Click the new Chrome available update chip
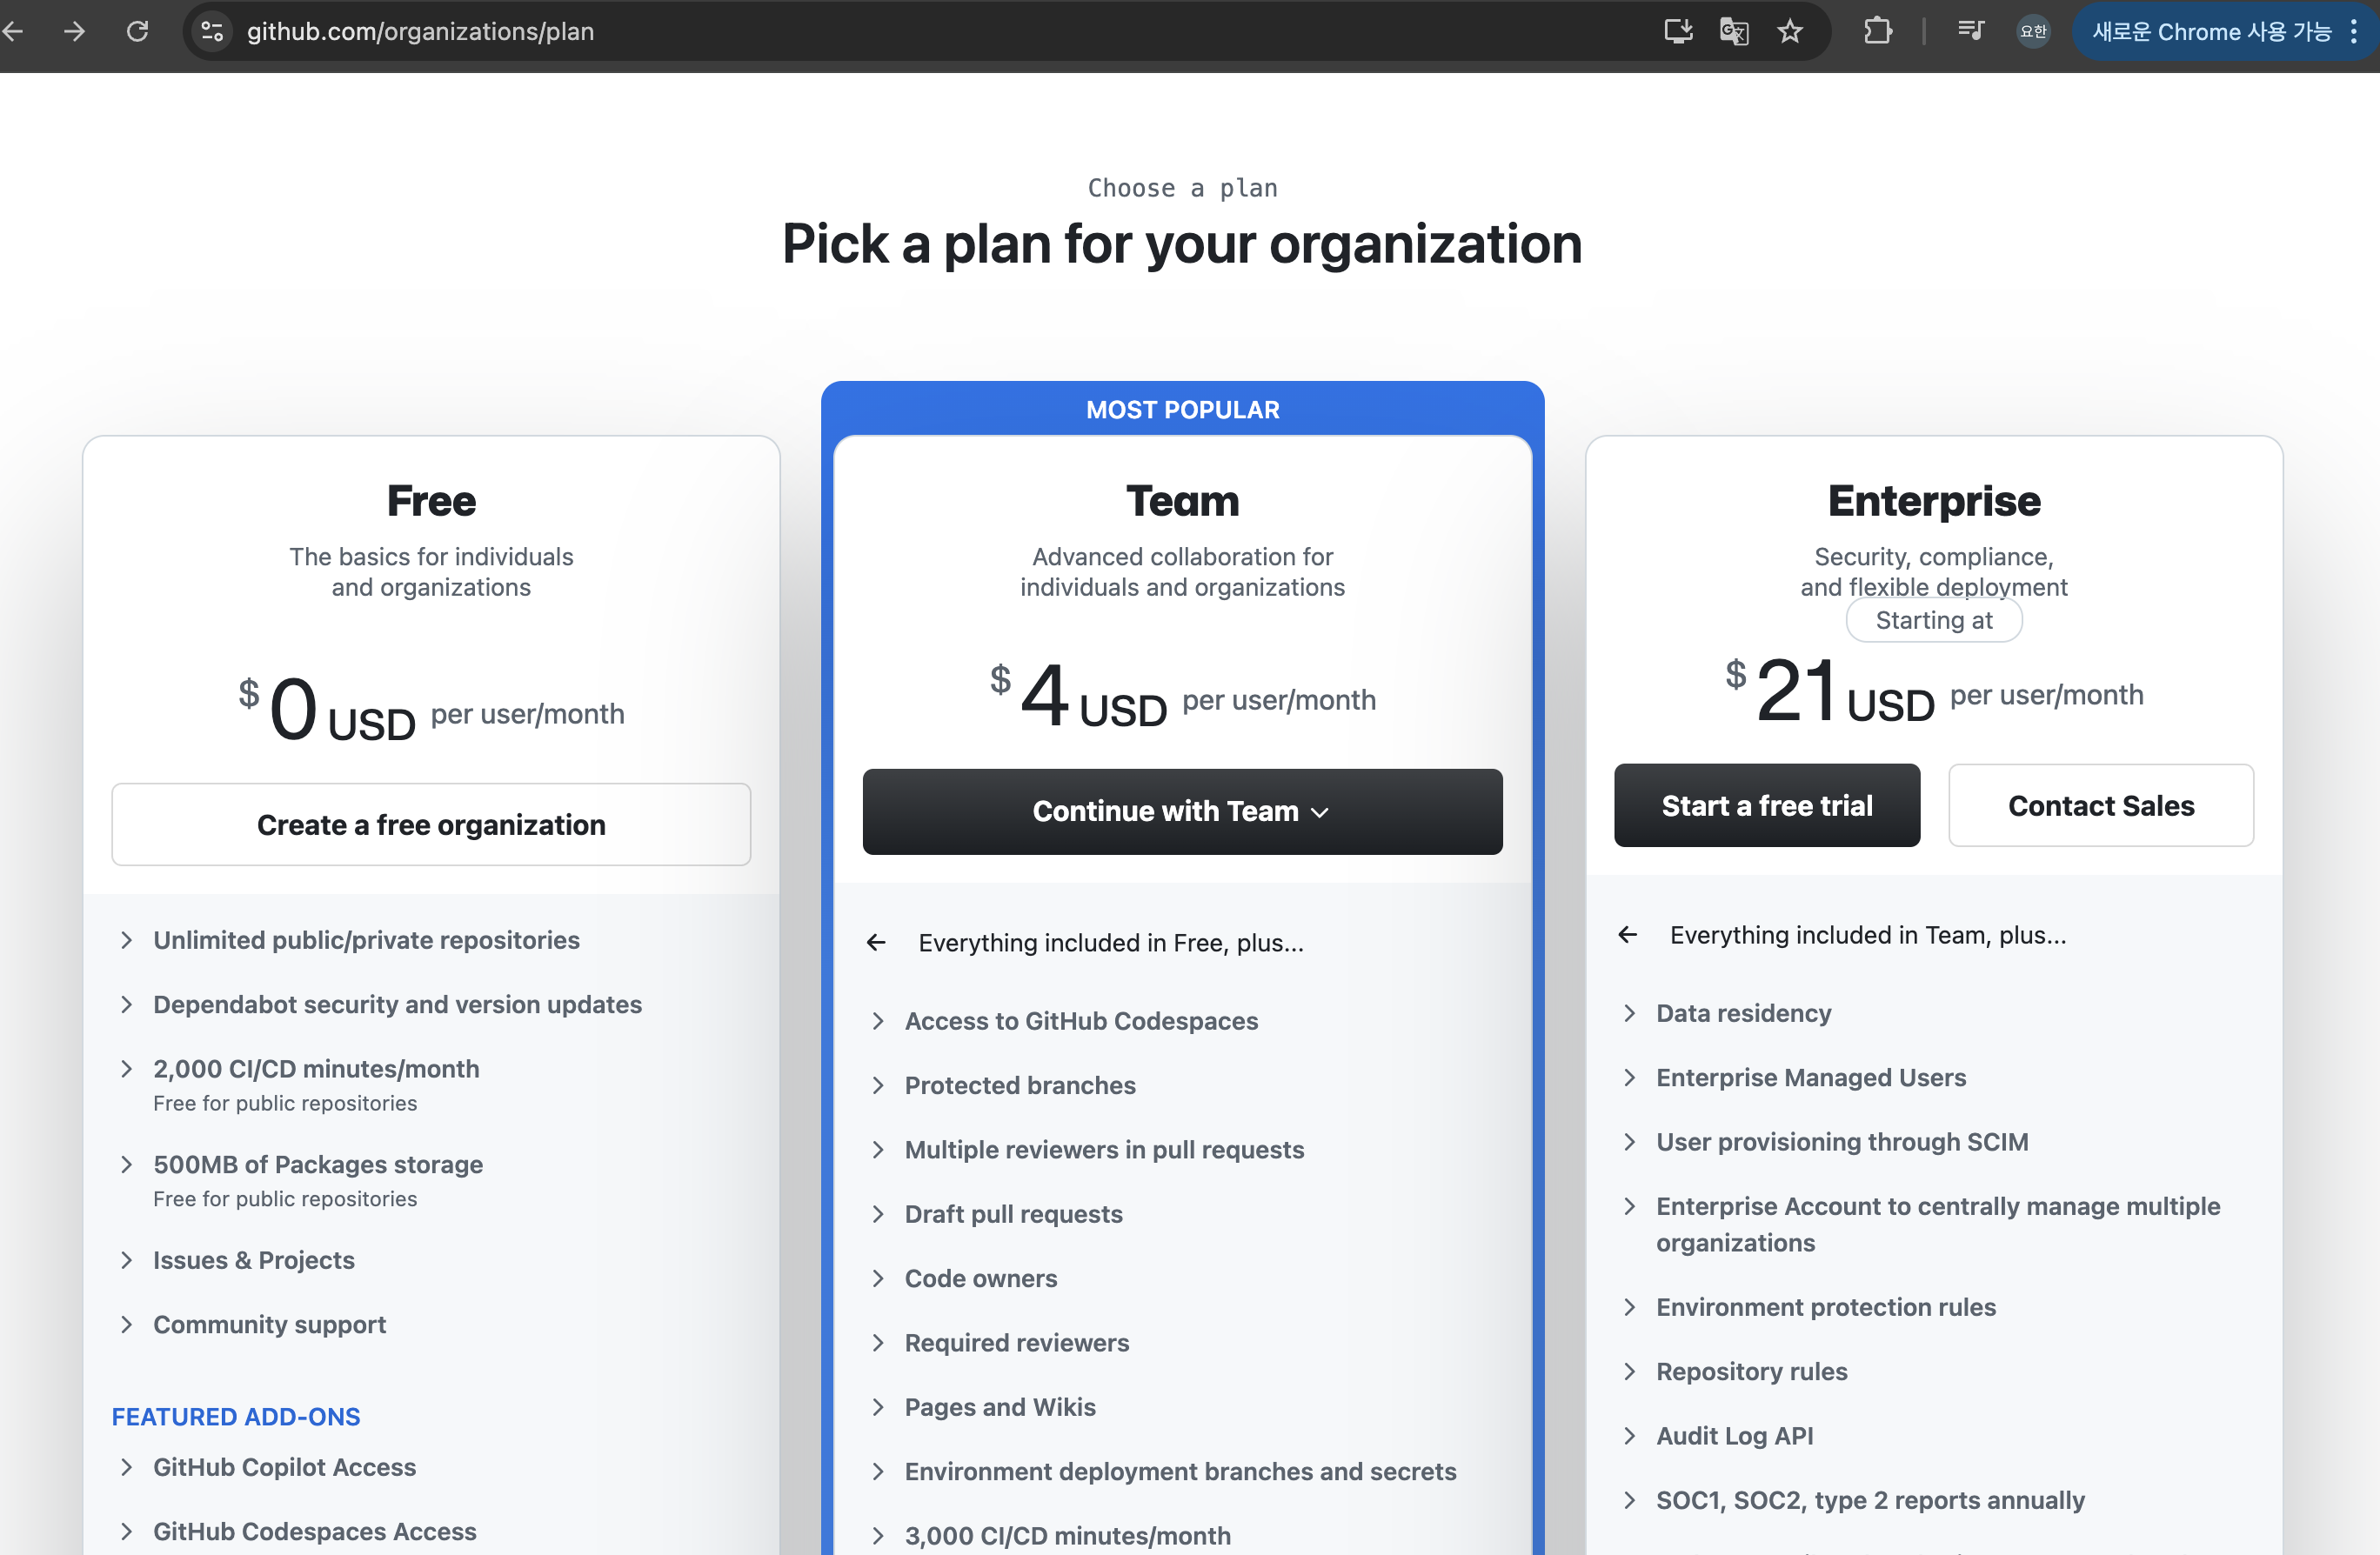 pos(2211,31)
